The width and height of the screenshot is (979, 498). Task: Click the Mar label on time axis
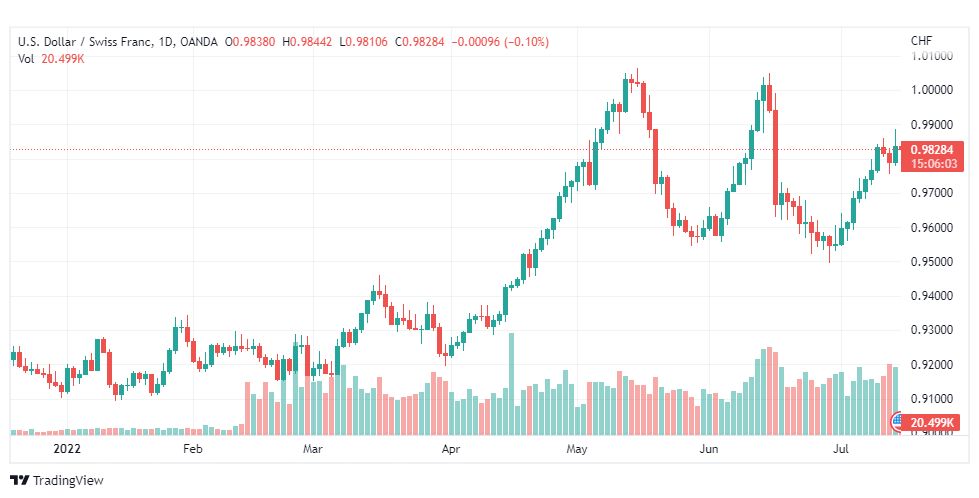coord(312,449)
